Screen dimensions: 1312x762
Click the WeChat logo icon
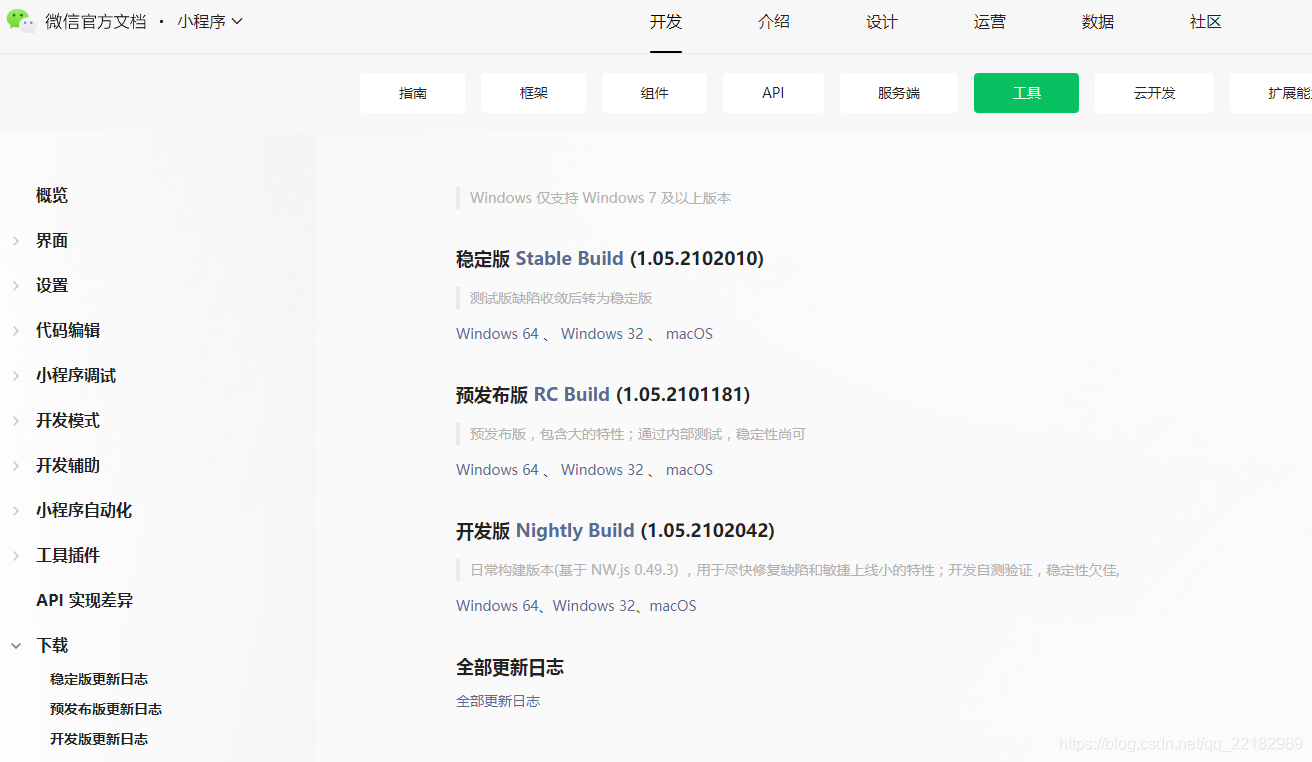click(x=21, y=21)
